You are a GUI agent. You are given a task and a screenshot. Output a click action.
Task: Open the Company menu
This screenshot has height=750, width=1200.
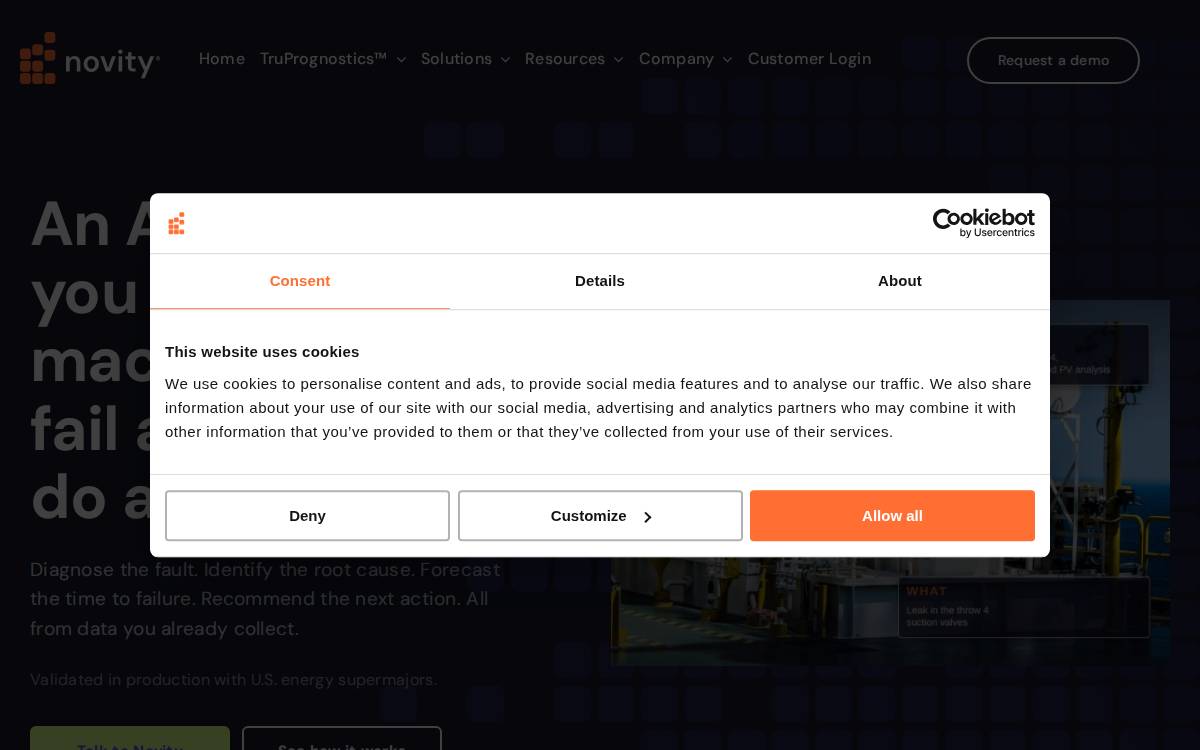pyautogui.click(x=676, y=59)
